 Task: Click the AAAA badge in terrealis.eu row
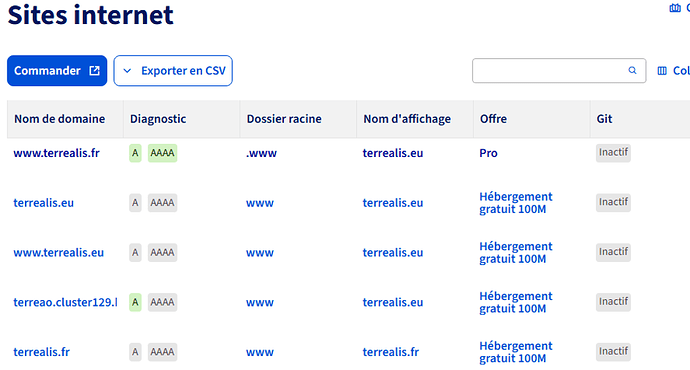click(162, 203)
